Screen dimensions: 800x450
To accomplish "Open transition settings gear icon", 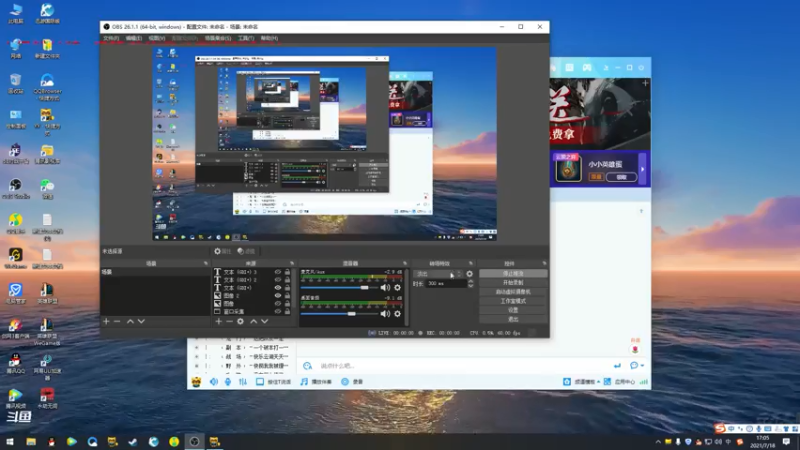I will (469, 273).
